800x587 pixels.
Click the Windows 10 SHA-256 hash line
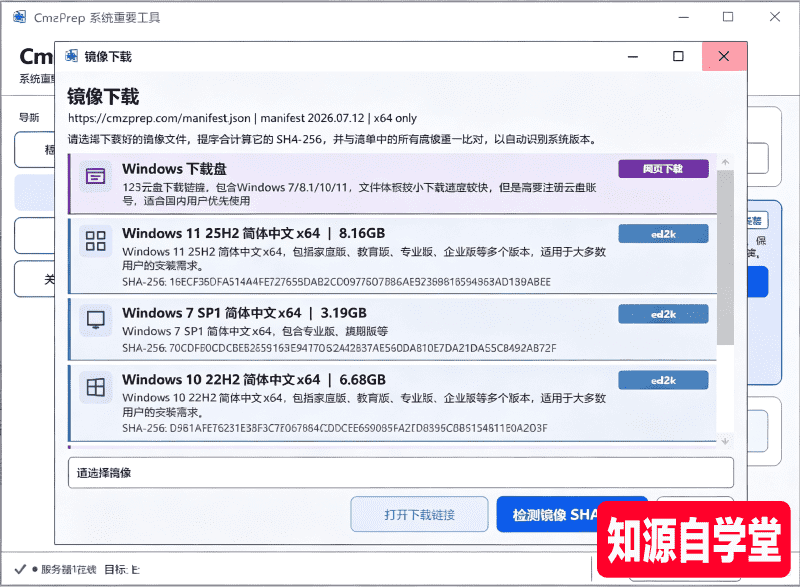335,428
